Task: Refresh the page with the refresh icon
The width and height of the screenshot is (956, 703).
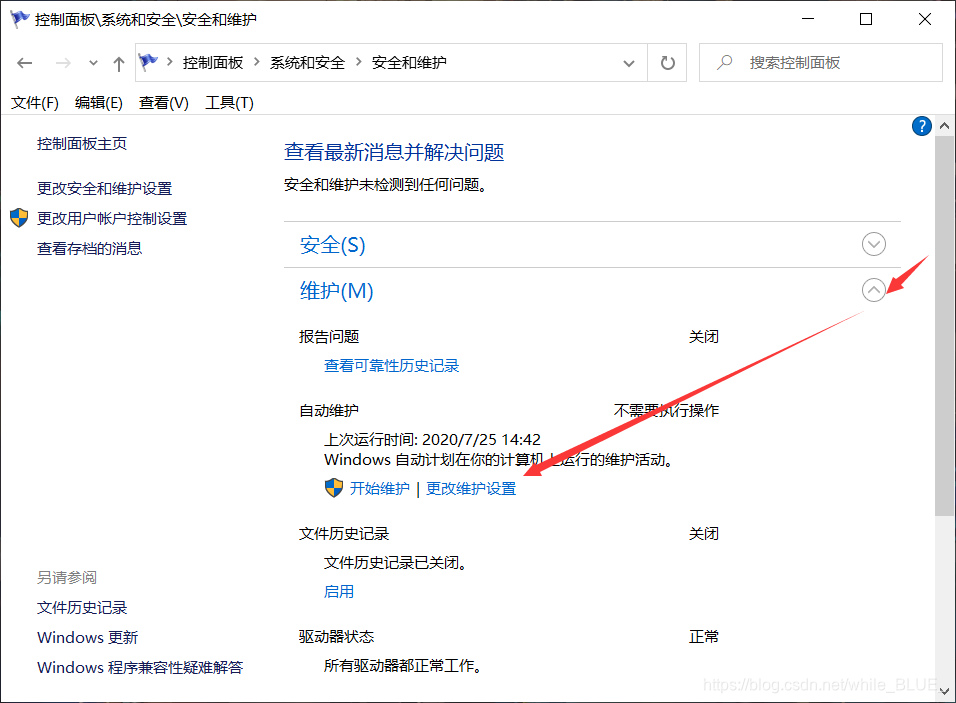Action: (x=668, y=63)
